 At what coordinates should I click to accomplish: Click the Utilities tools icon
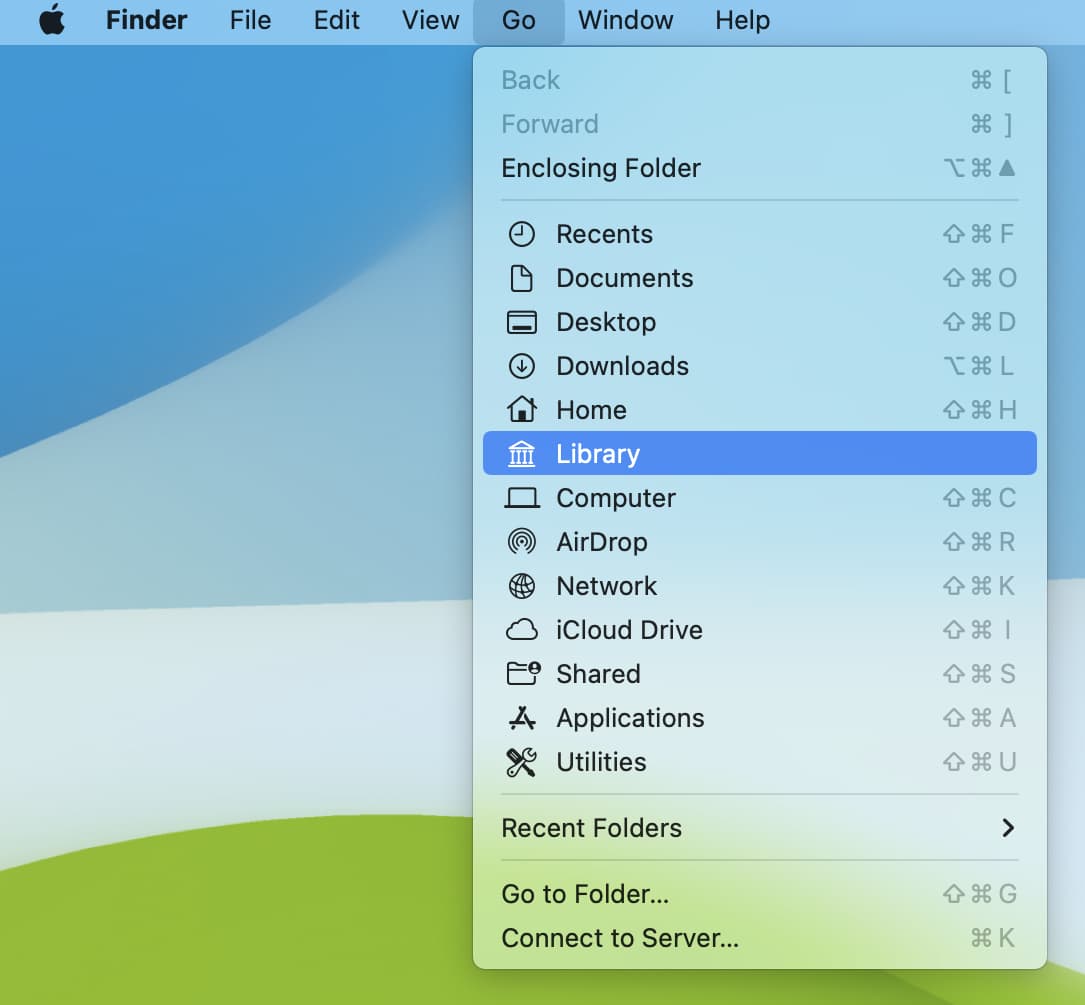tap(521, 762)
